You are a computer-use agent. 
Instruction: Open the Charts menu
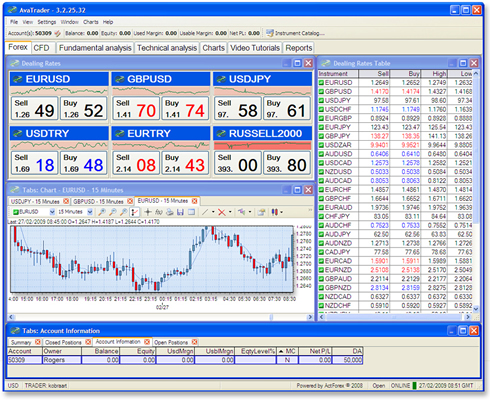pos(91,22)
